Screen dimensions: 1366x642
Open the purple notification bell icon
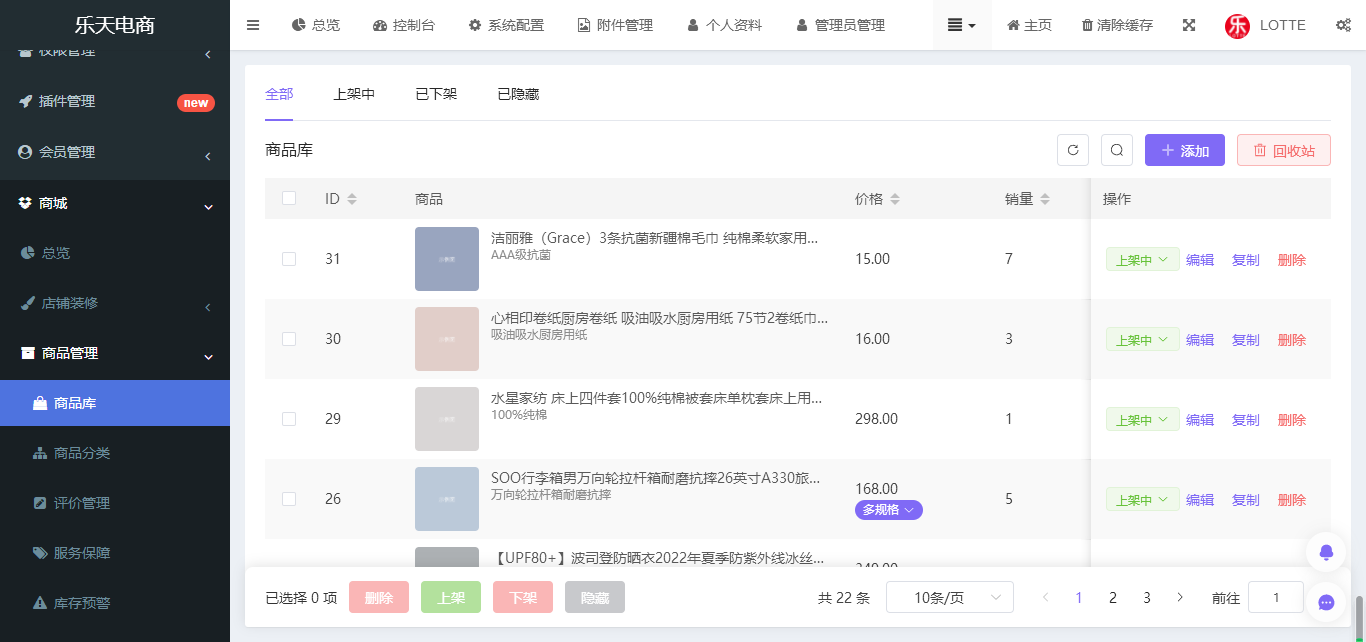[x=1327, y=552]
